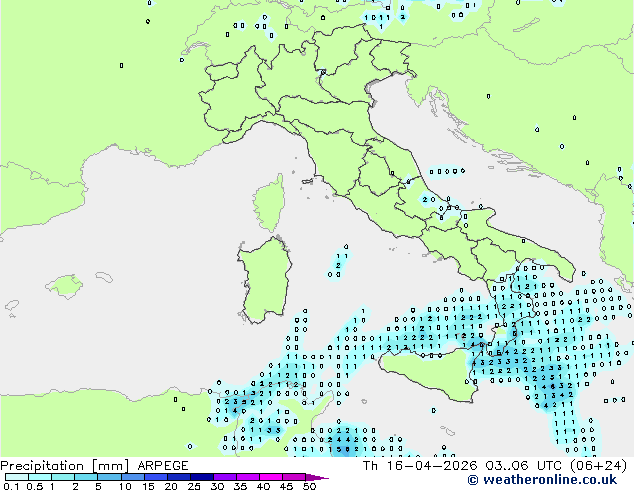Click the island of Corsica on the map

pyautogui.click(x=269, y=204)
